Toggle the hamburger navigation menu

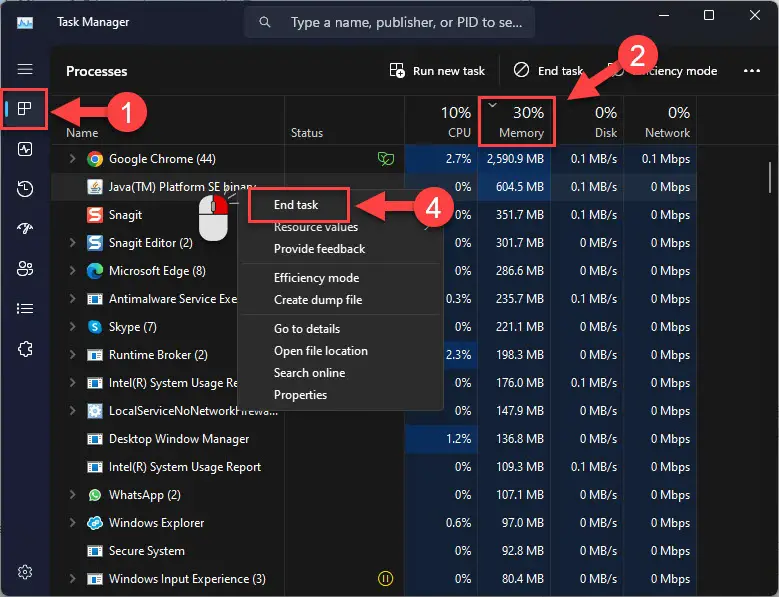point(25,69)
